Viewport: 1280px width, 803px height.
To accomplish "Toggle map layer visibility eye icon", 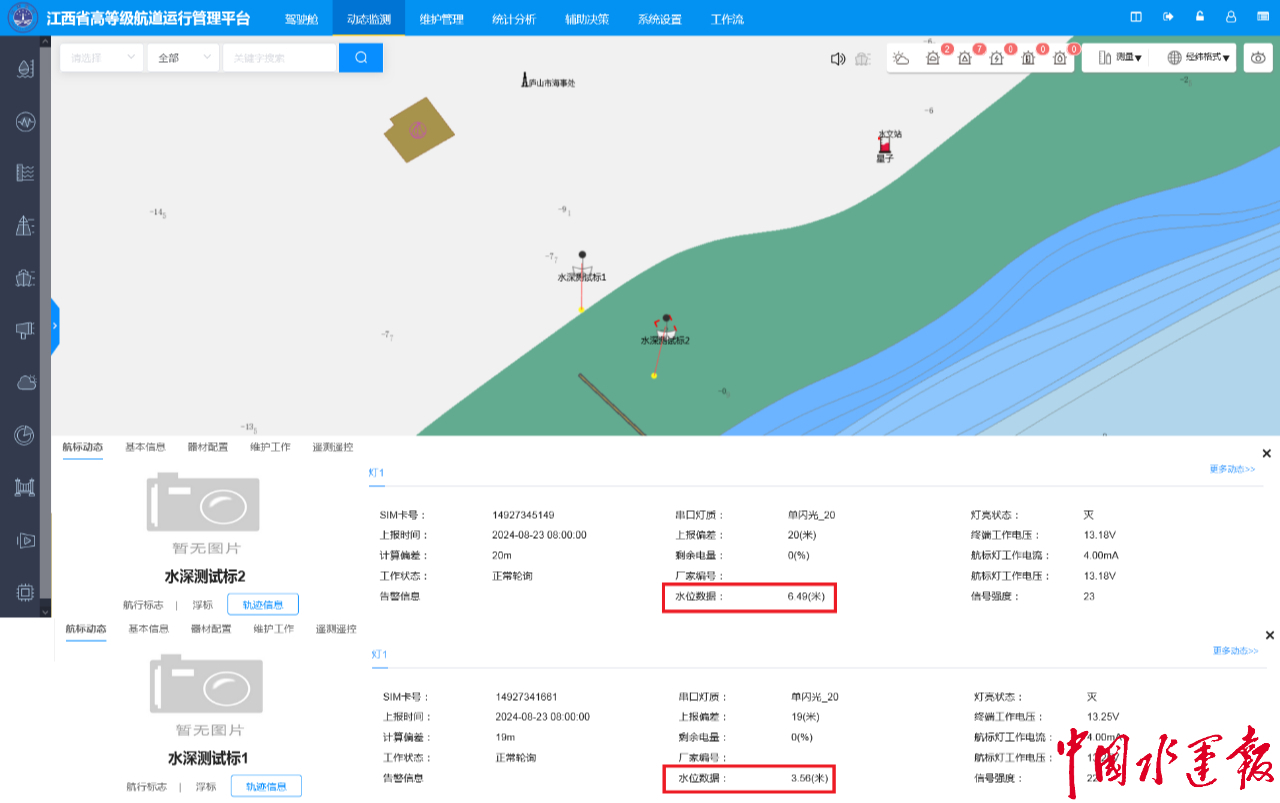I will point(1259,58).
